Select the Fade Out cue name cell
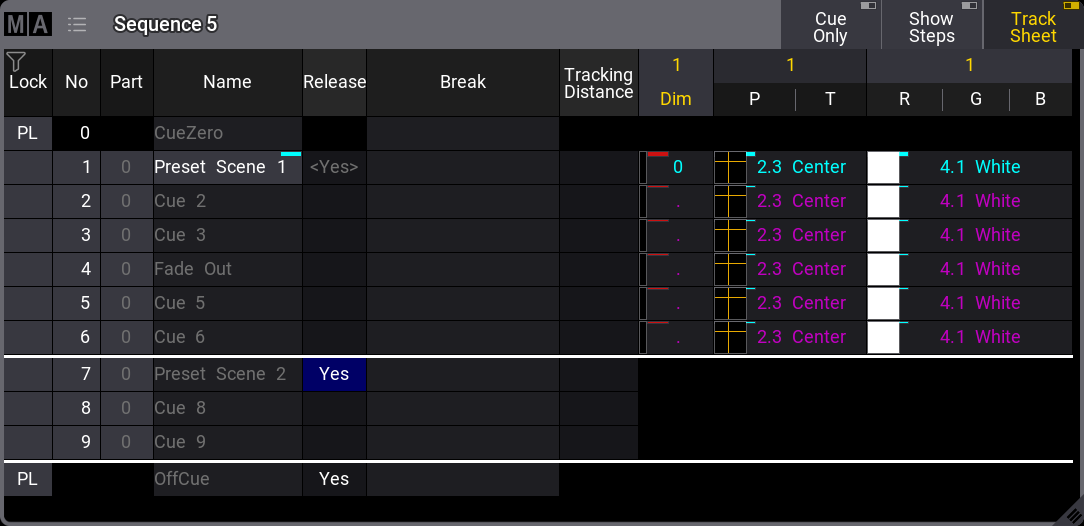This screenshot has width=1084, height=526. pyautogui.click(x=227, y=269)
